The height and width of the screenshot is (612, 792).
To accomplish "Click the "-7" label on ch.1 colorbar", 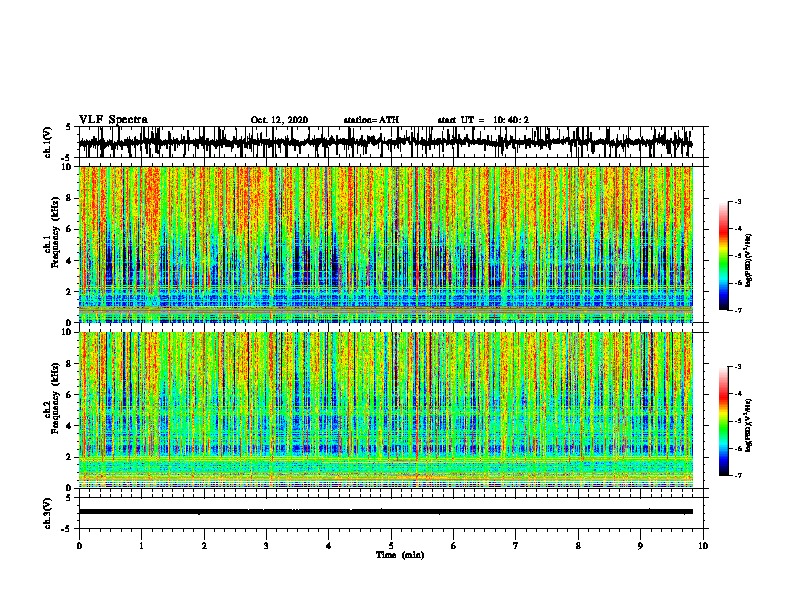I will pos(738,310).
